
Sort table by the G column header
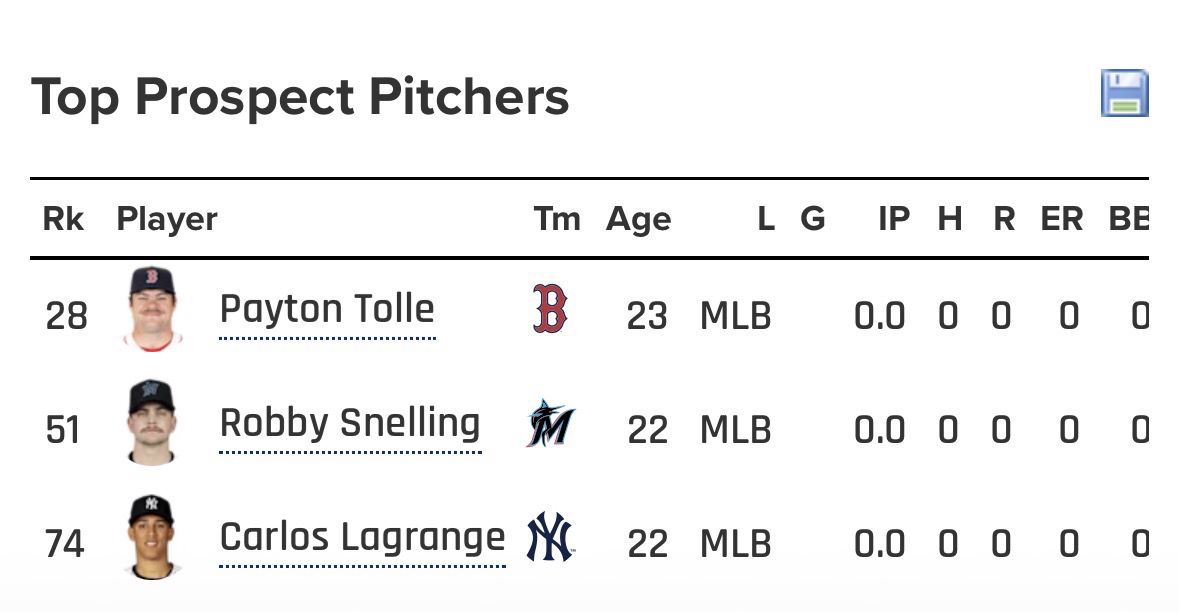[x=812, y=219]
